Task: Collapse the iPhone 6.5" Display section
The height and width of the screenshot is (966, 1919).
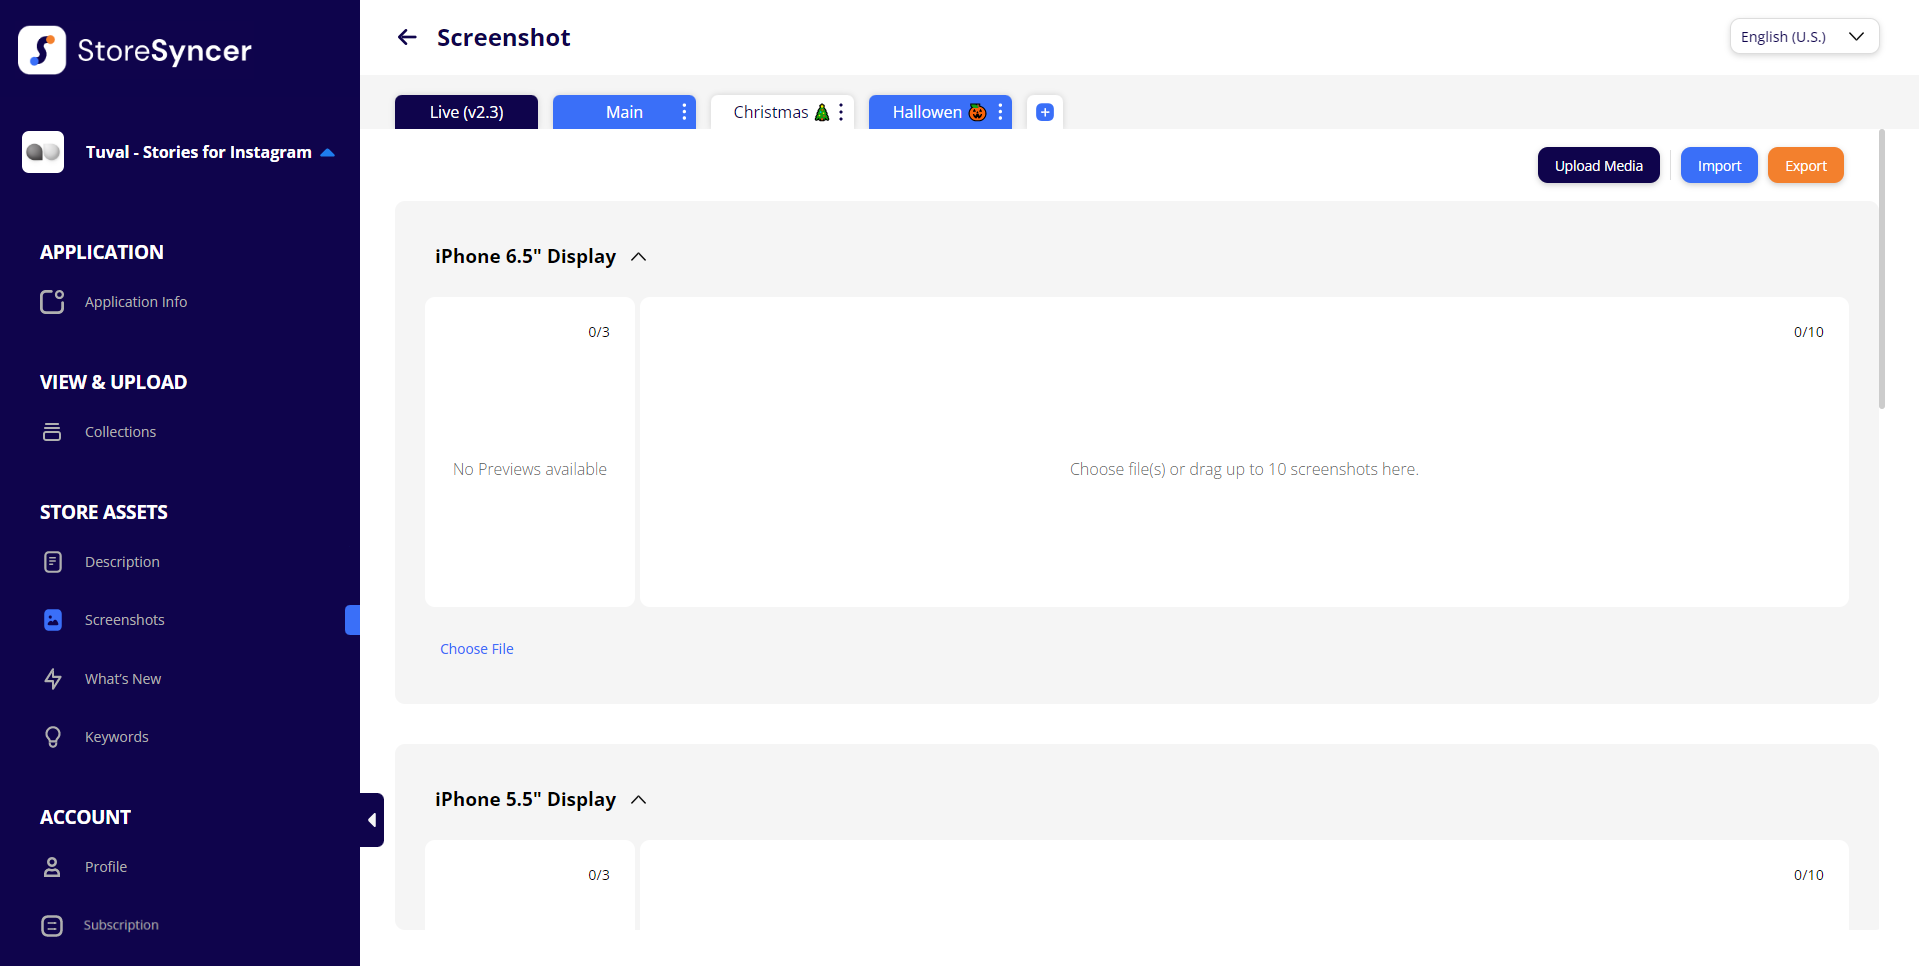Action: (x=639, y=257)
